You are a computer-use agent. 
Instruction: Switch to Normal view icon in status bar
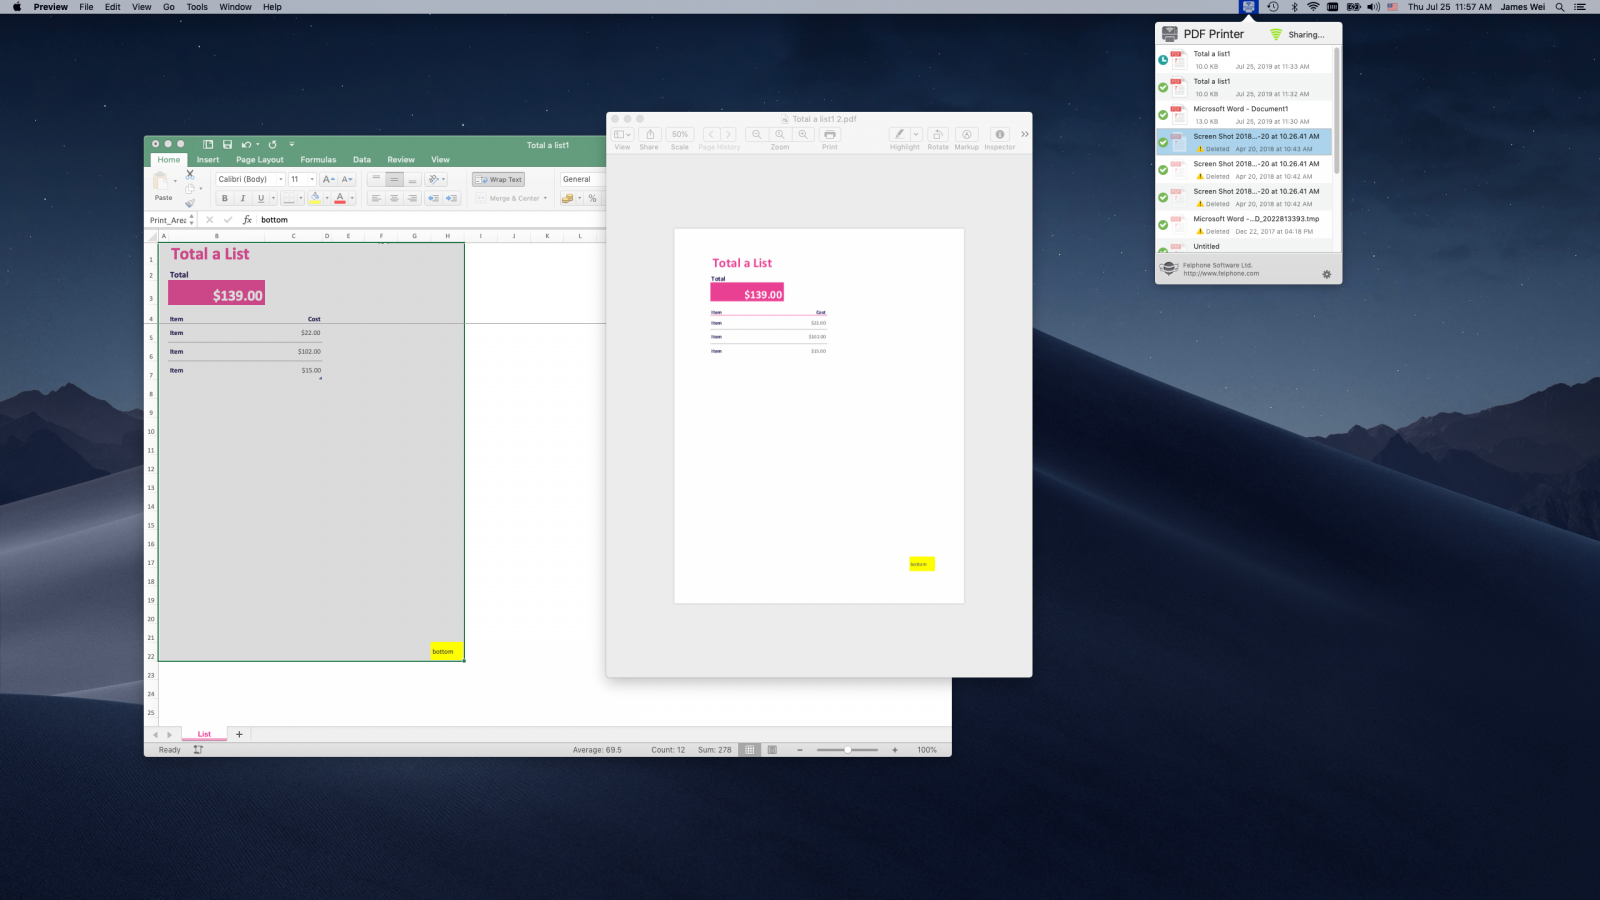749,750
